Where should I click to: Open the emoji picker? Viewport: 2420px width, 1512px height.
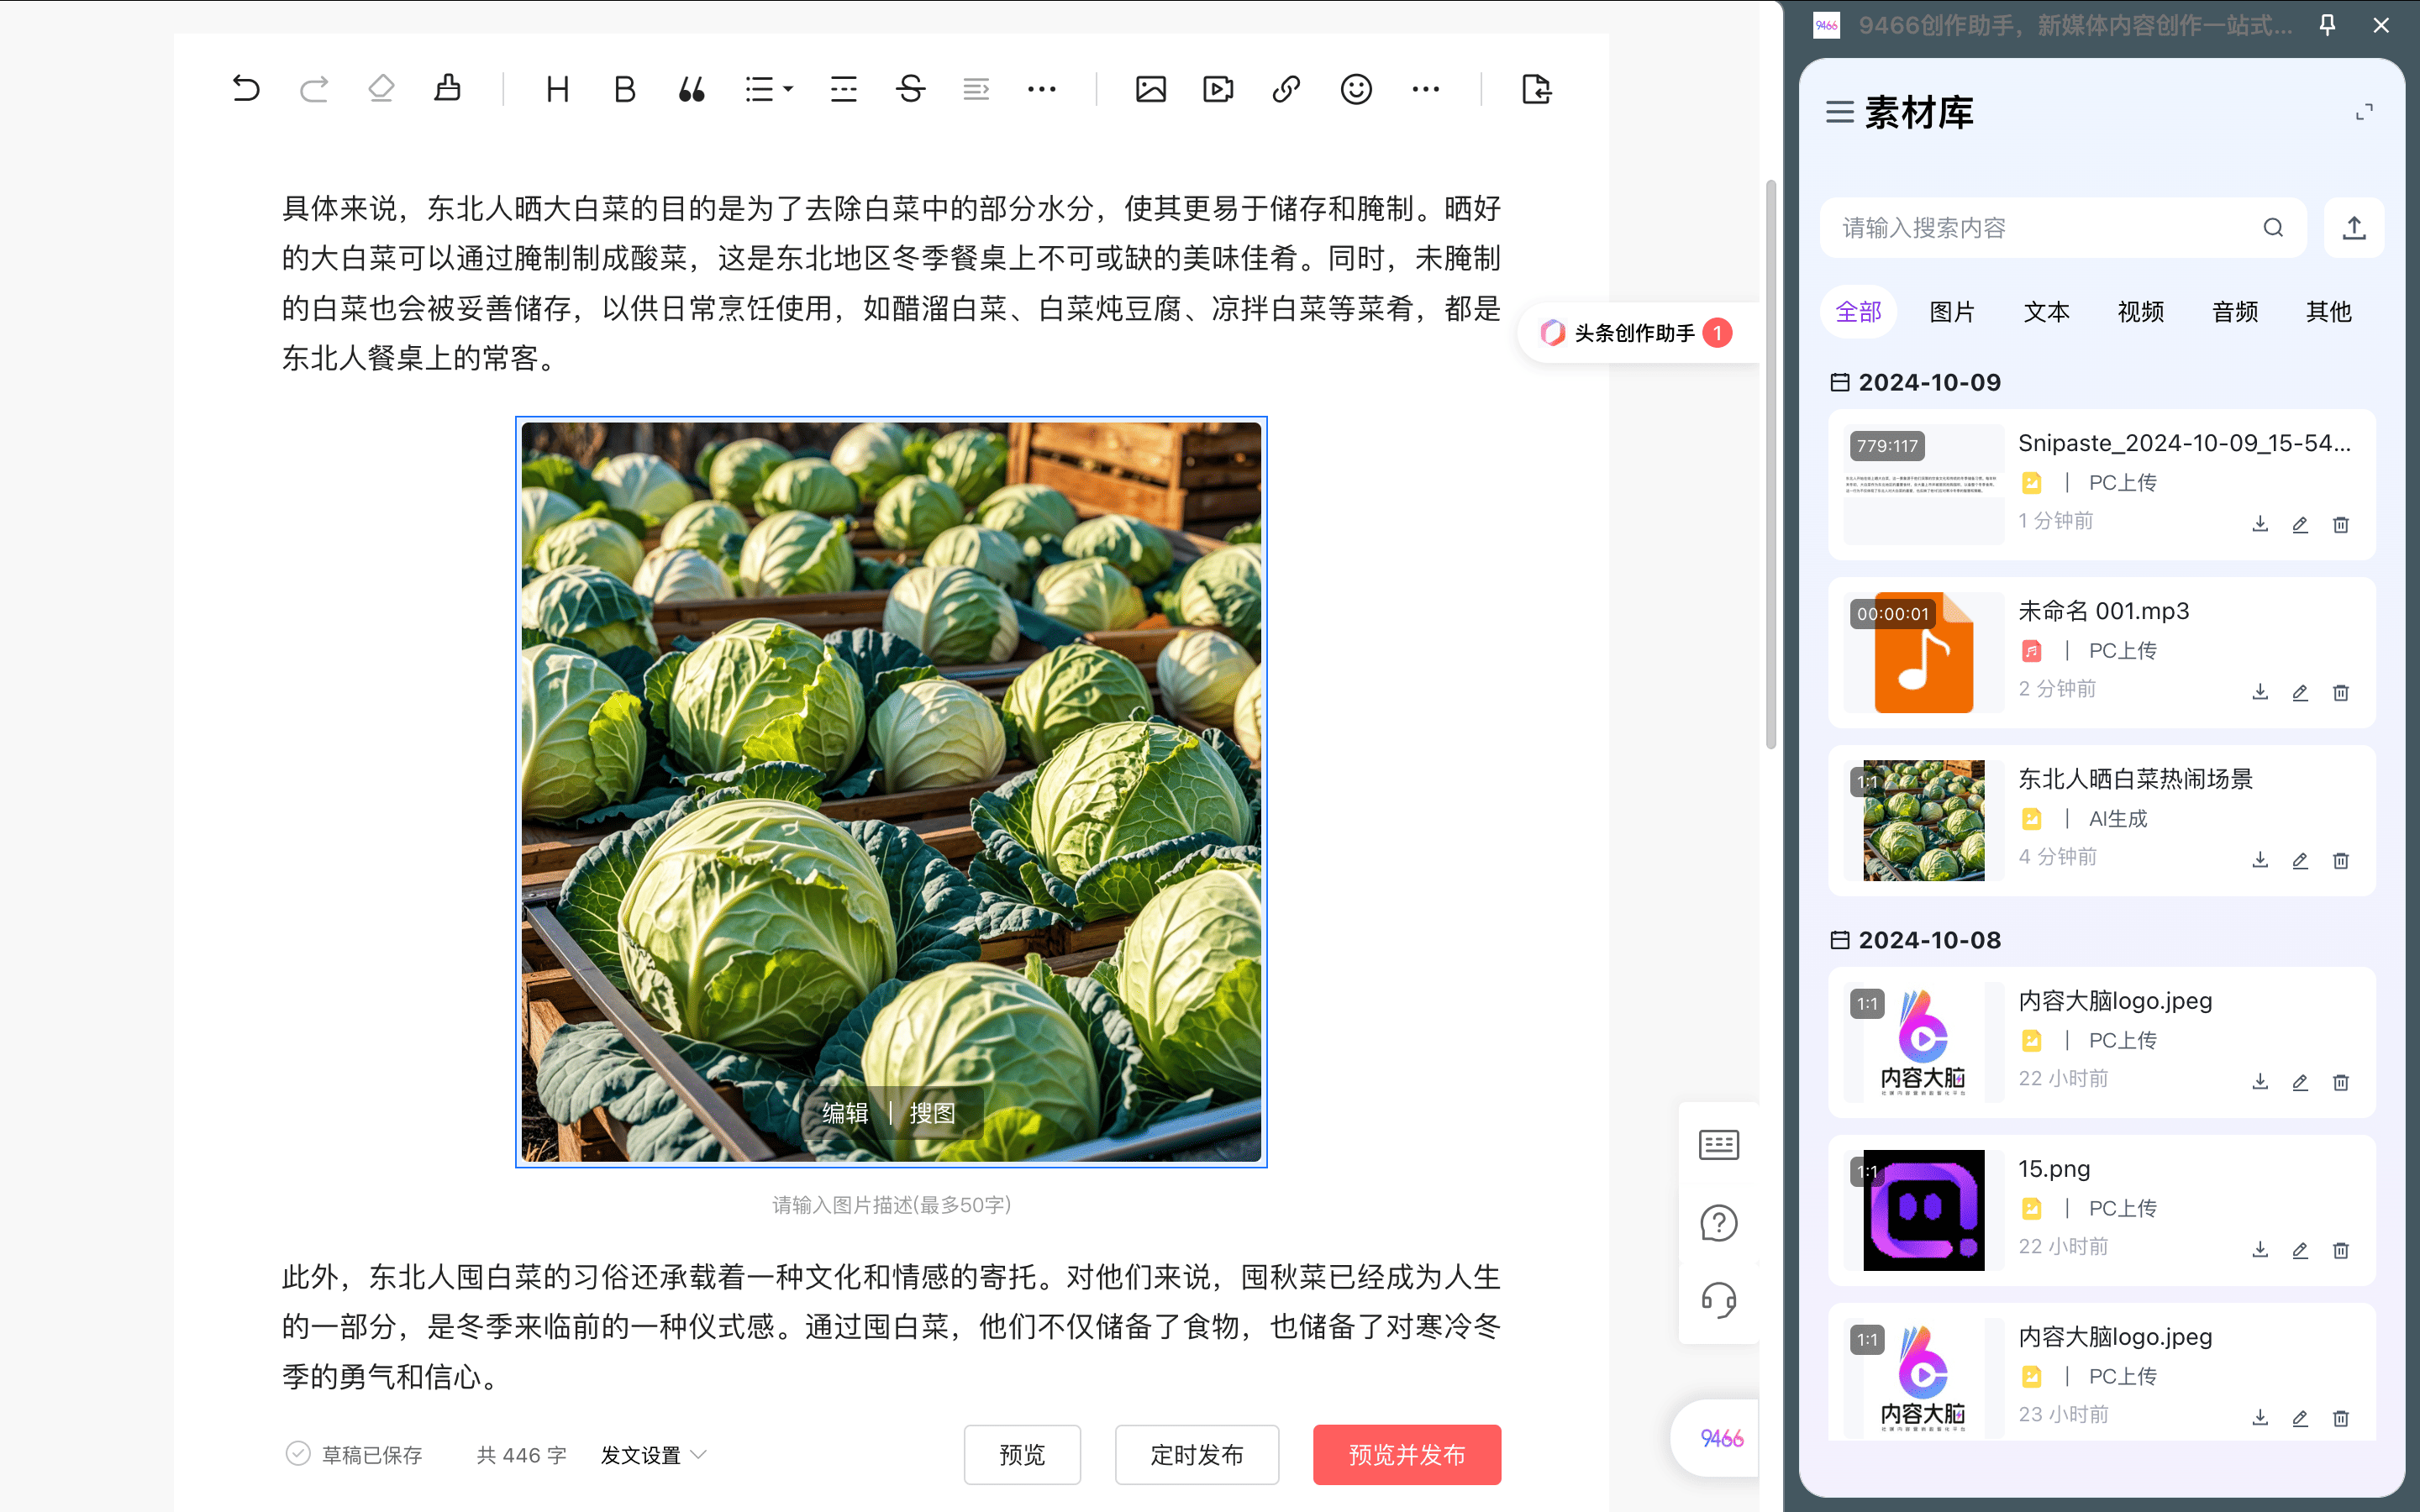point(1355,89)
